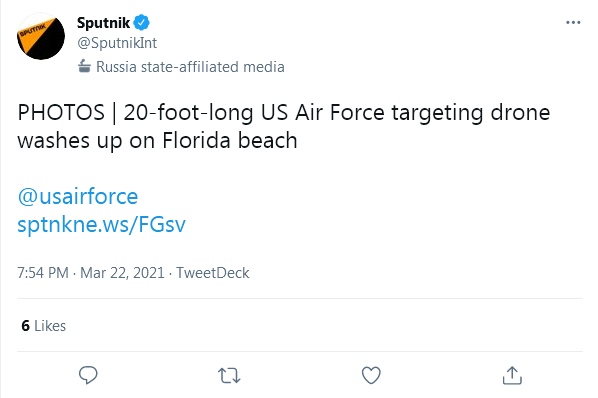Open the @SputnikInt handle profile
Screen dimensions: 598x398
(117, 43)
